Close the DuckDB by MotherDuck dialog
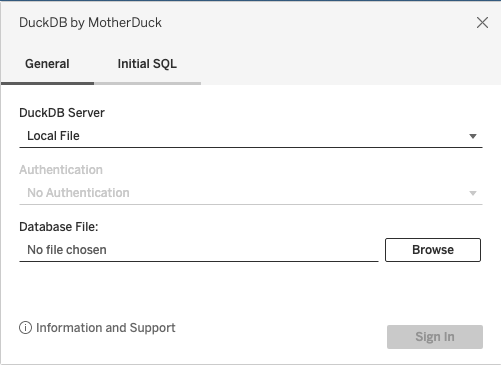The width and height of the screenshot is (501, 365). coord(482,23)
